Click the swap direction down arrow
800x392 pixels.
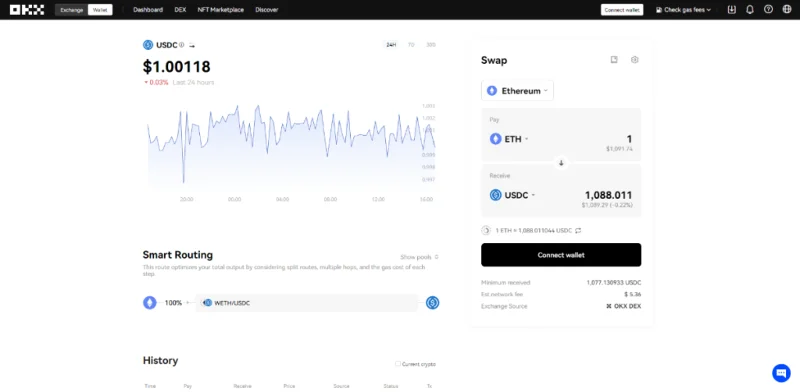coord(561,163)
